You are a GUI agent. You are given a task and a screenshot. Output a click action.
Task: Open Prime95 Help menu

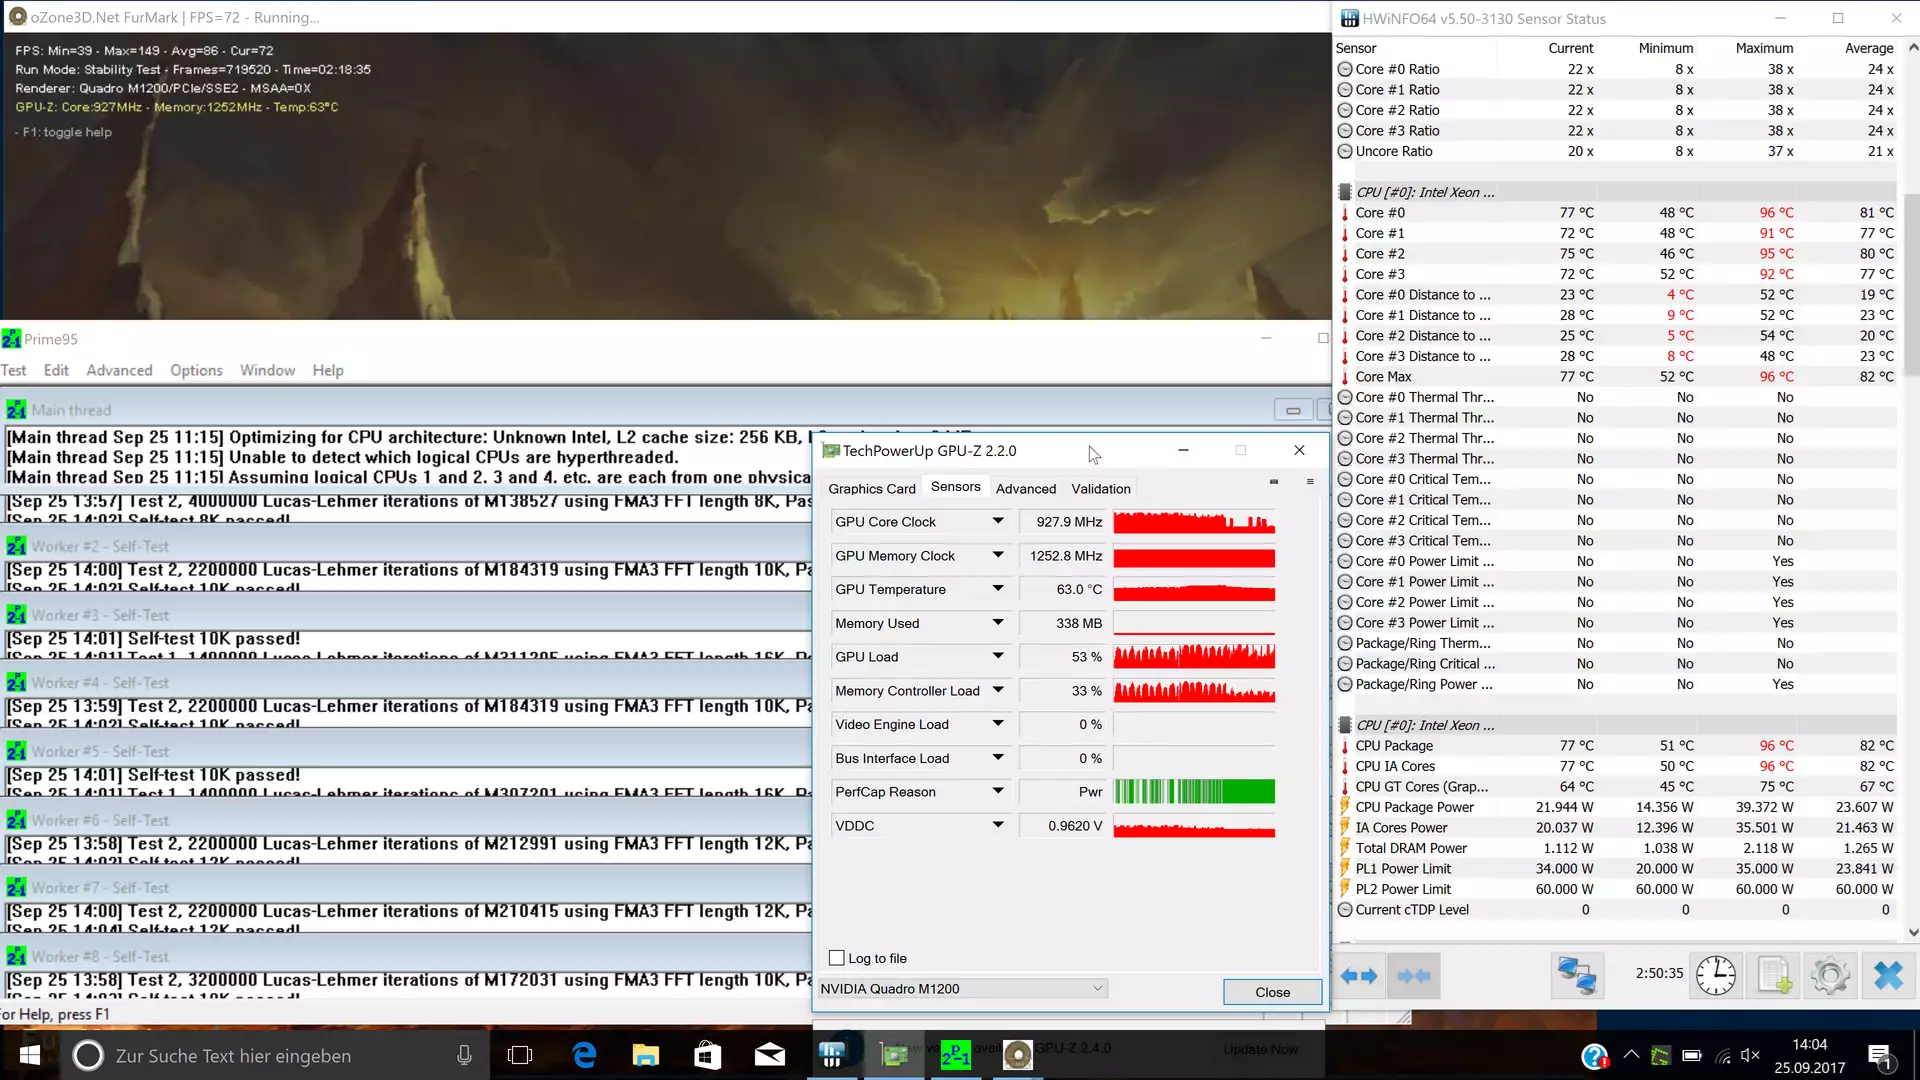(x=327, y=370)
